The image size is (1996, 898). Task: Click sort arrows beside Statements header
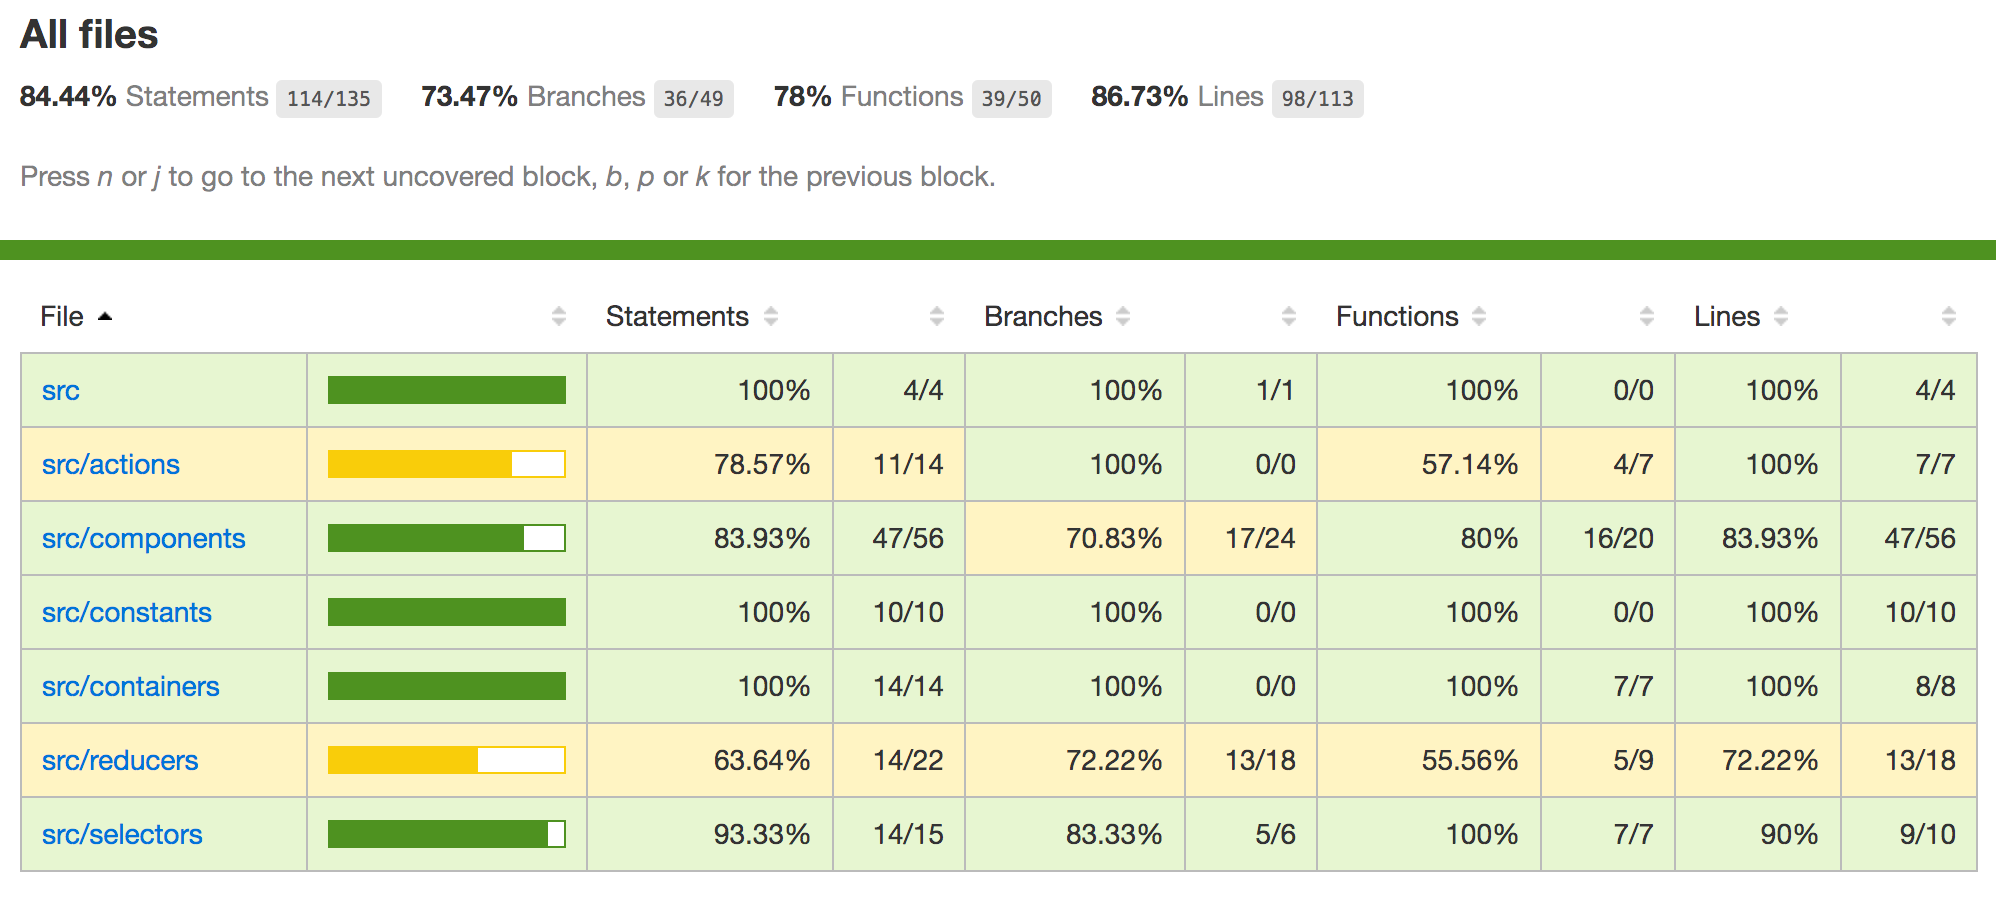coord(771,317)
